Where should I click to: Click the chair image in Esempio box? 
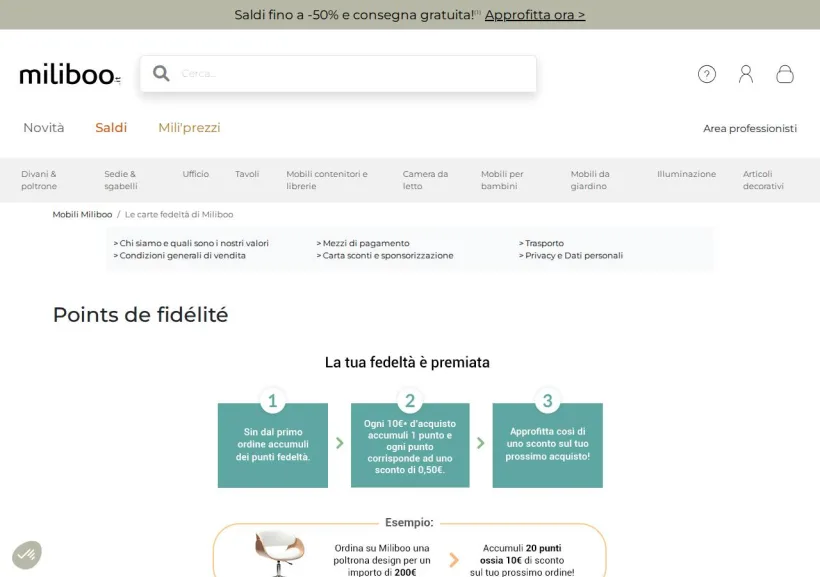[280, 553]
